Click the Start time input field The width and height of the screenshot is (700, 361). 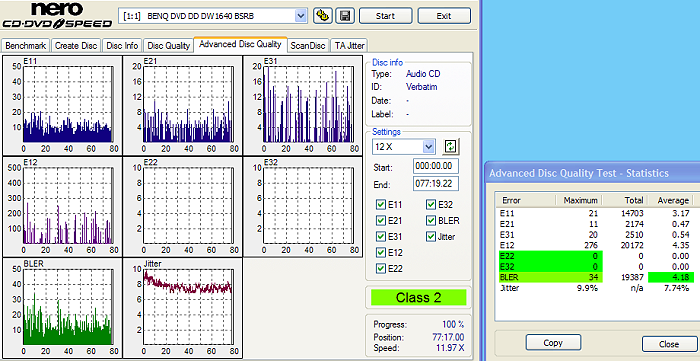[436, 166]
